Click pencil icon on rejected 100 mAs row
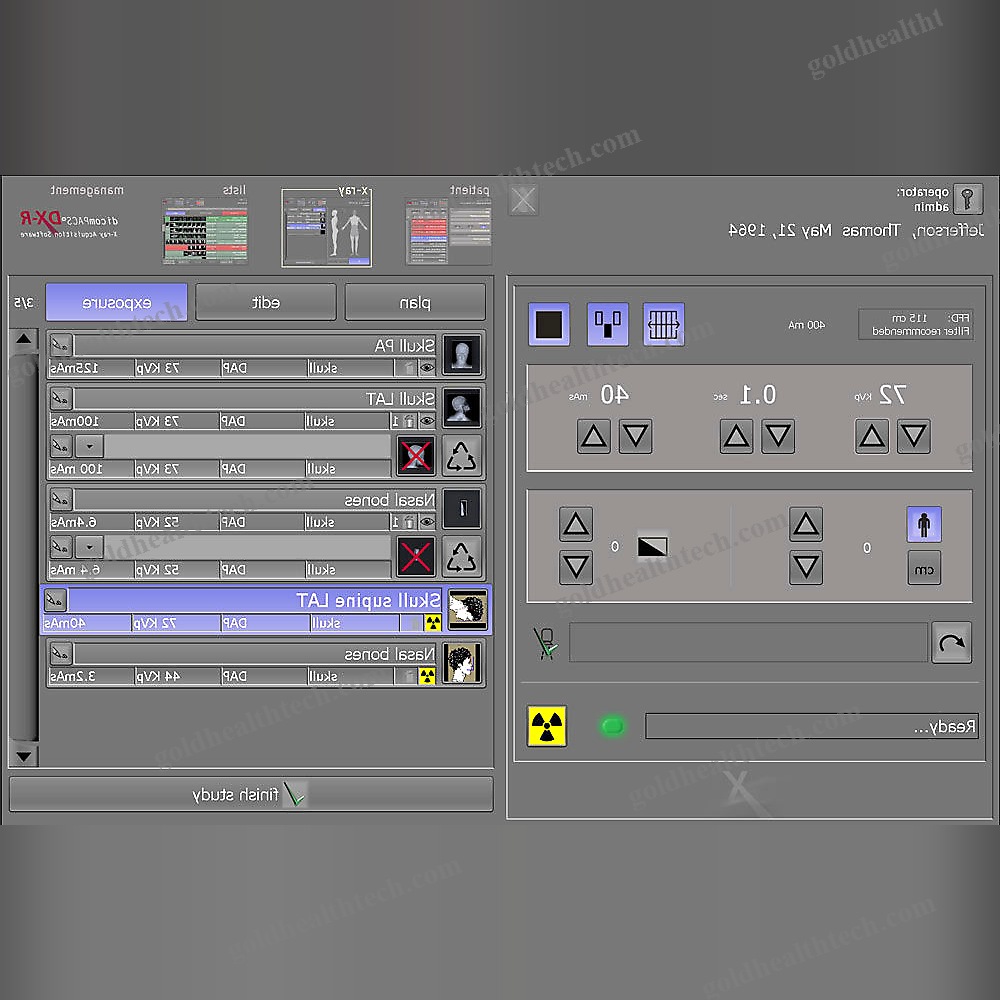 point(61,446)
